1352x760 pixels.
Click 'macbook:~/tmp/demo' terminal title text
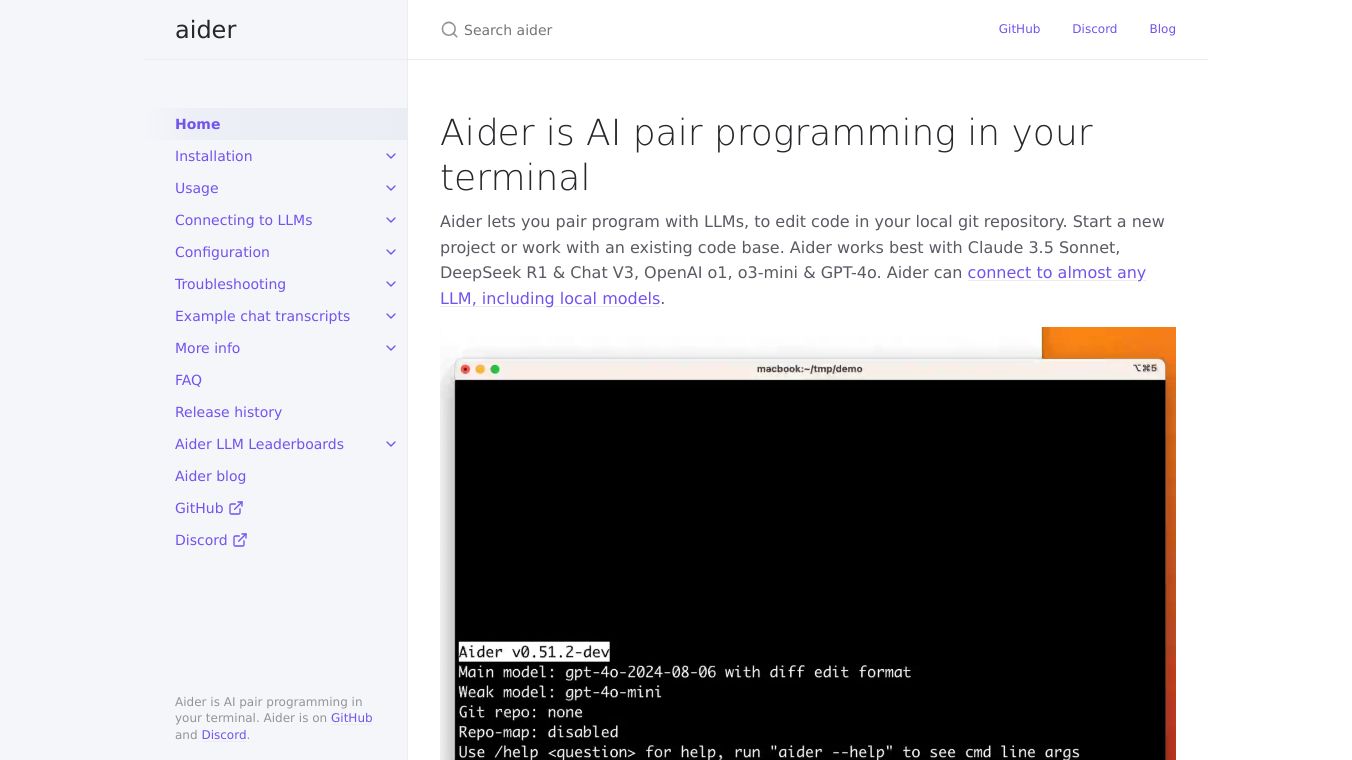pyautogui.click(x=809, y=369)
